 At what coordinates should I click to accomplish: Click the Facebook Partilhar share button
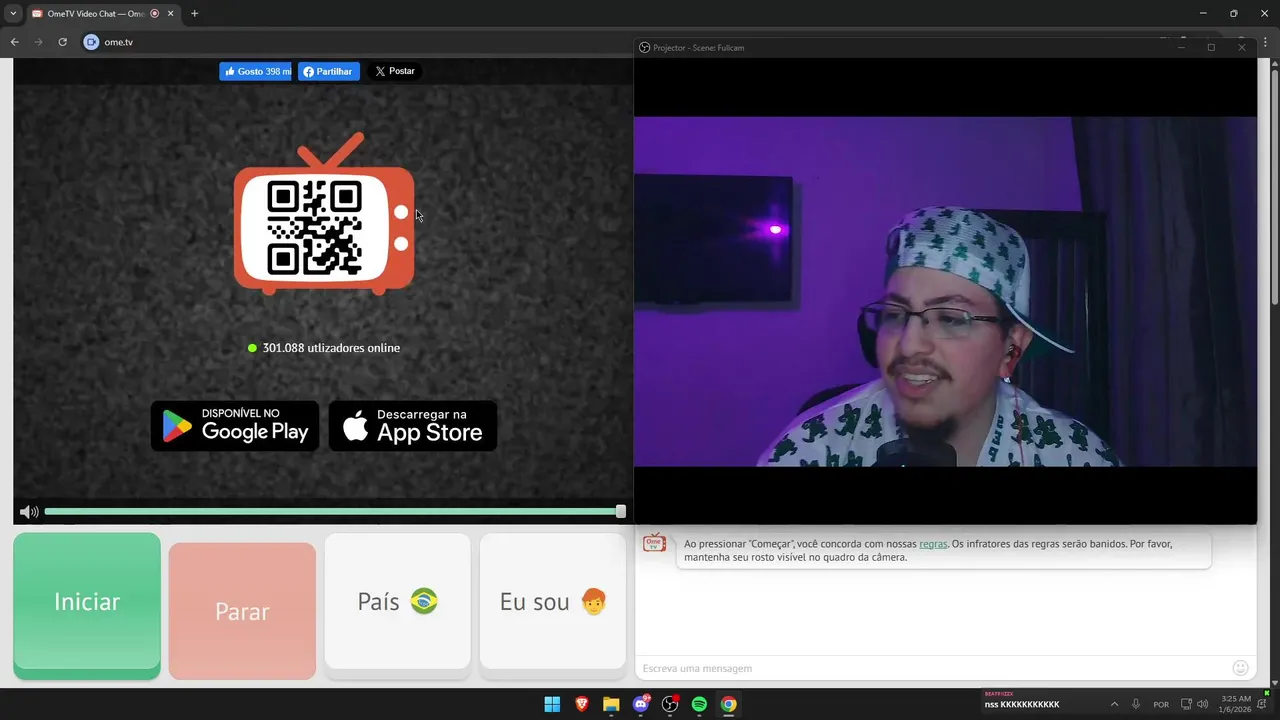(x=329, y=71)
